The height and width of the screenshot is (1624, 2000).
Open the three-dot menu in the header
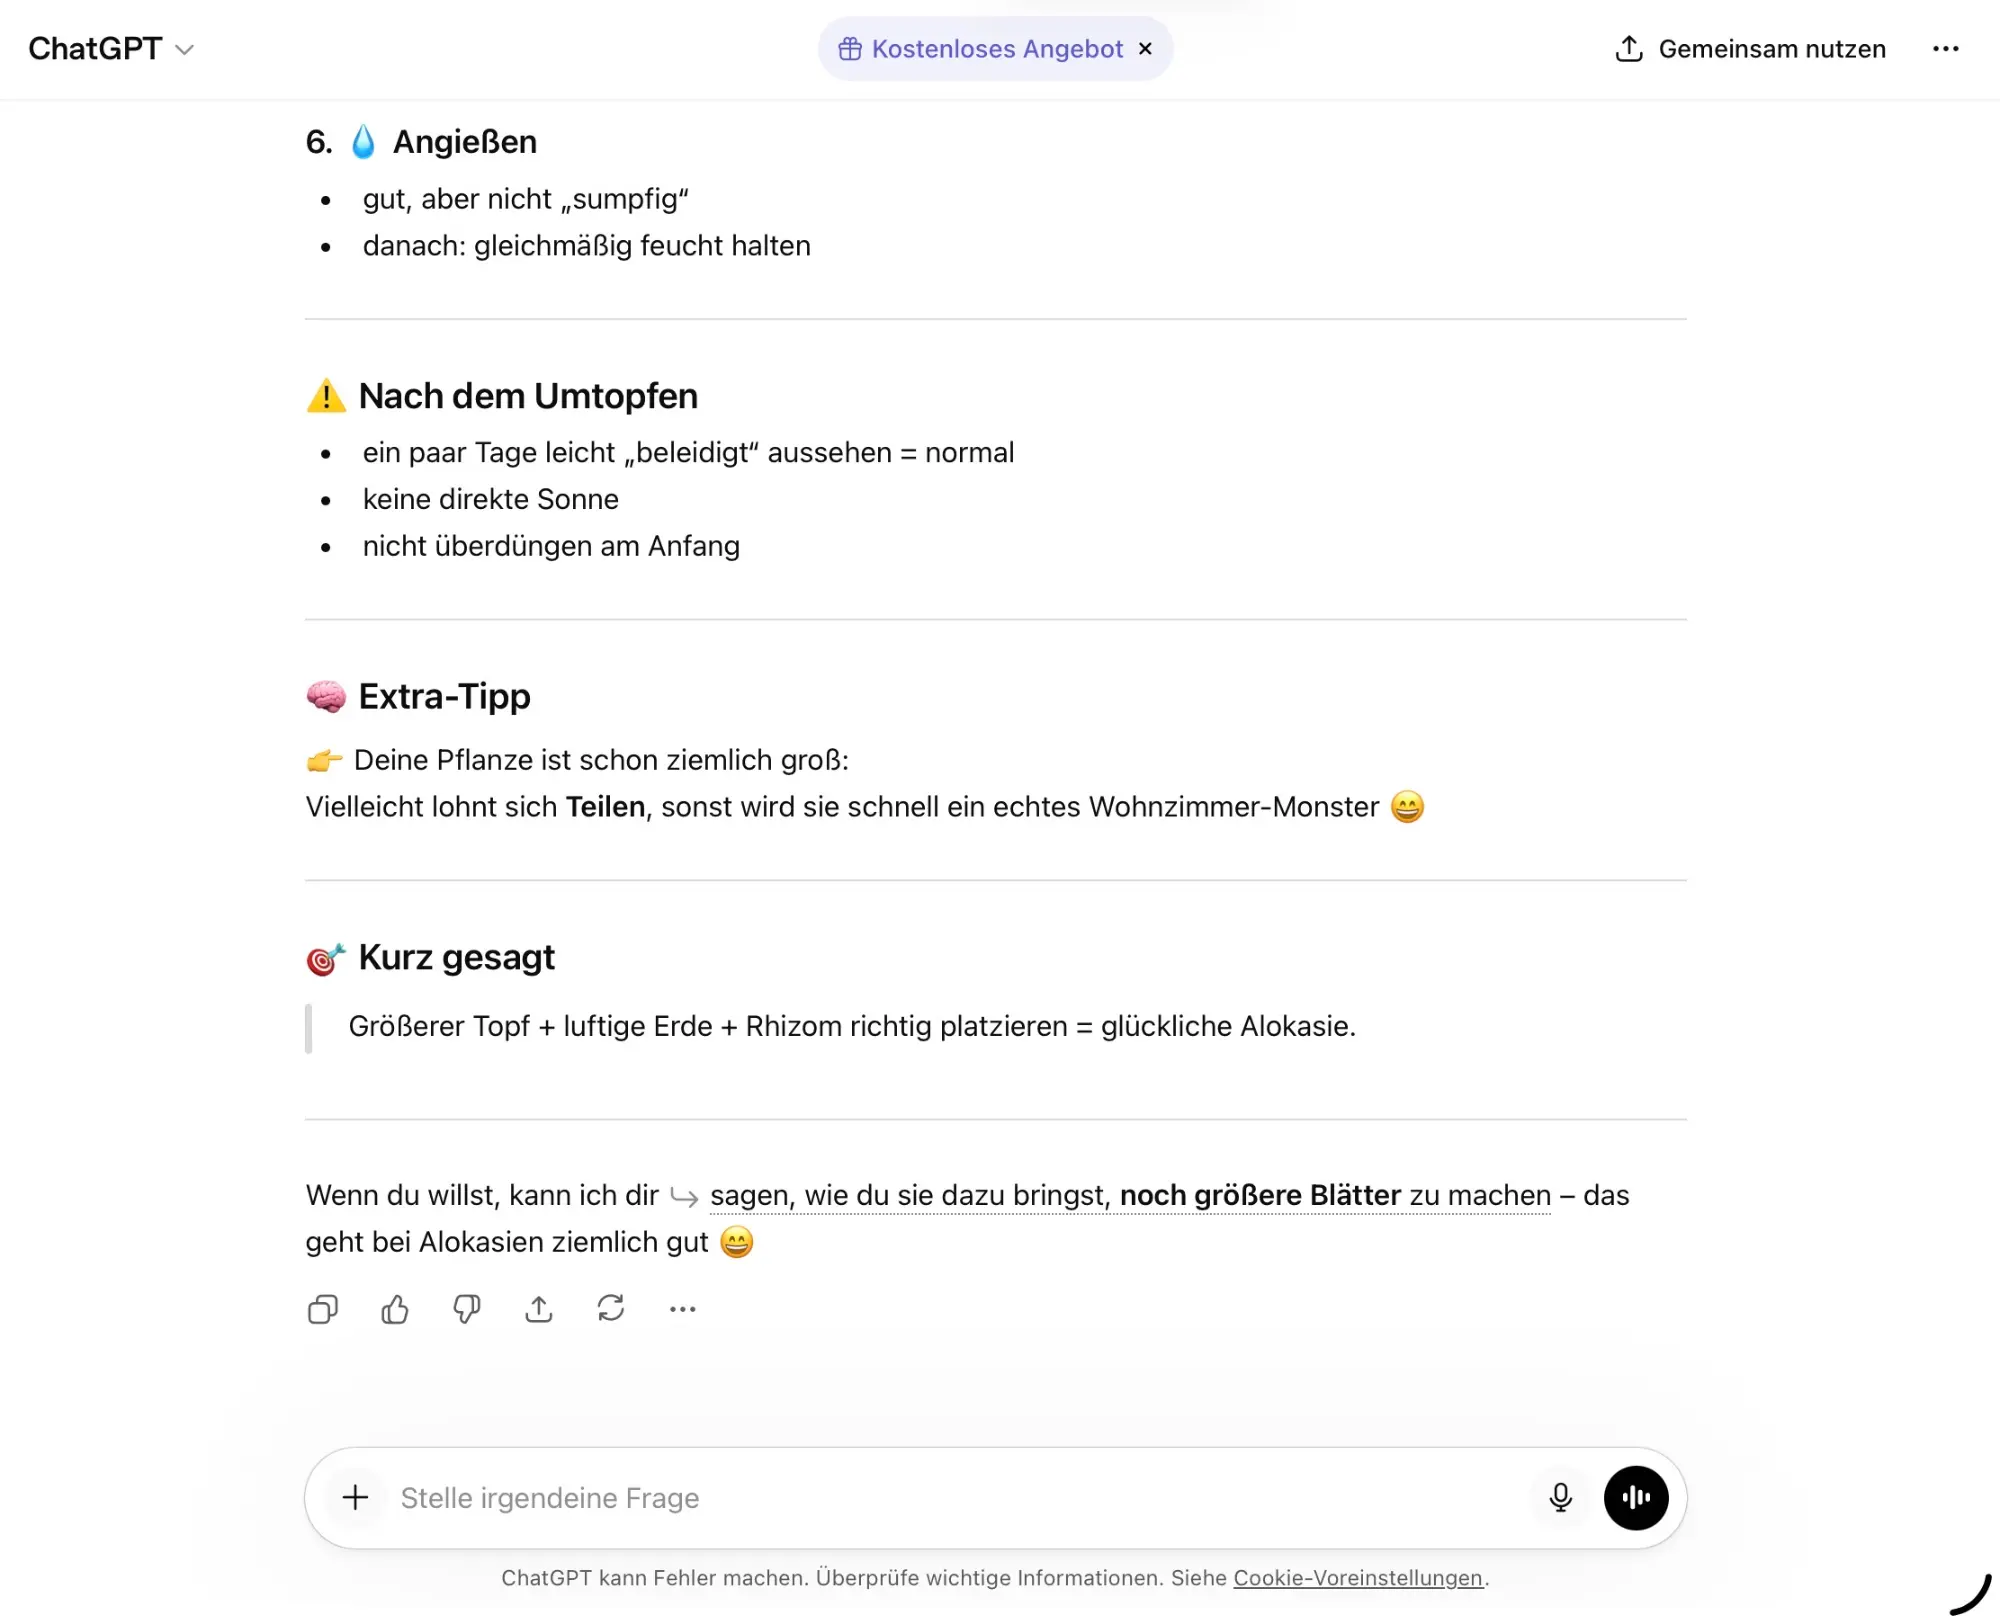(x=1945, y=49)
